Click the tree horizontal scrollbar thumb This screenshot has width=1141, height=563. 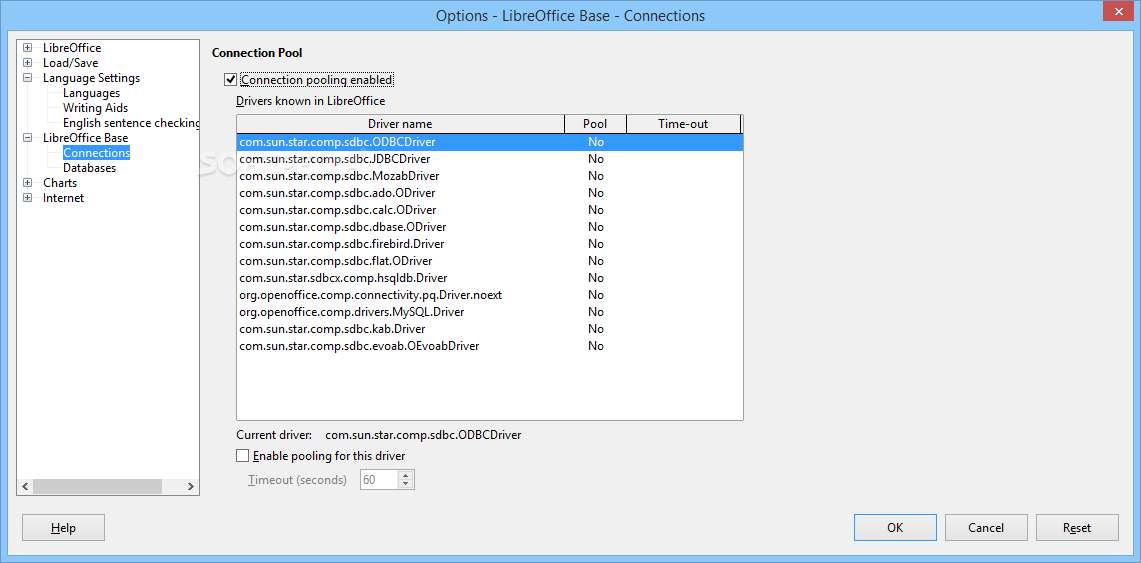97,486
